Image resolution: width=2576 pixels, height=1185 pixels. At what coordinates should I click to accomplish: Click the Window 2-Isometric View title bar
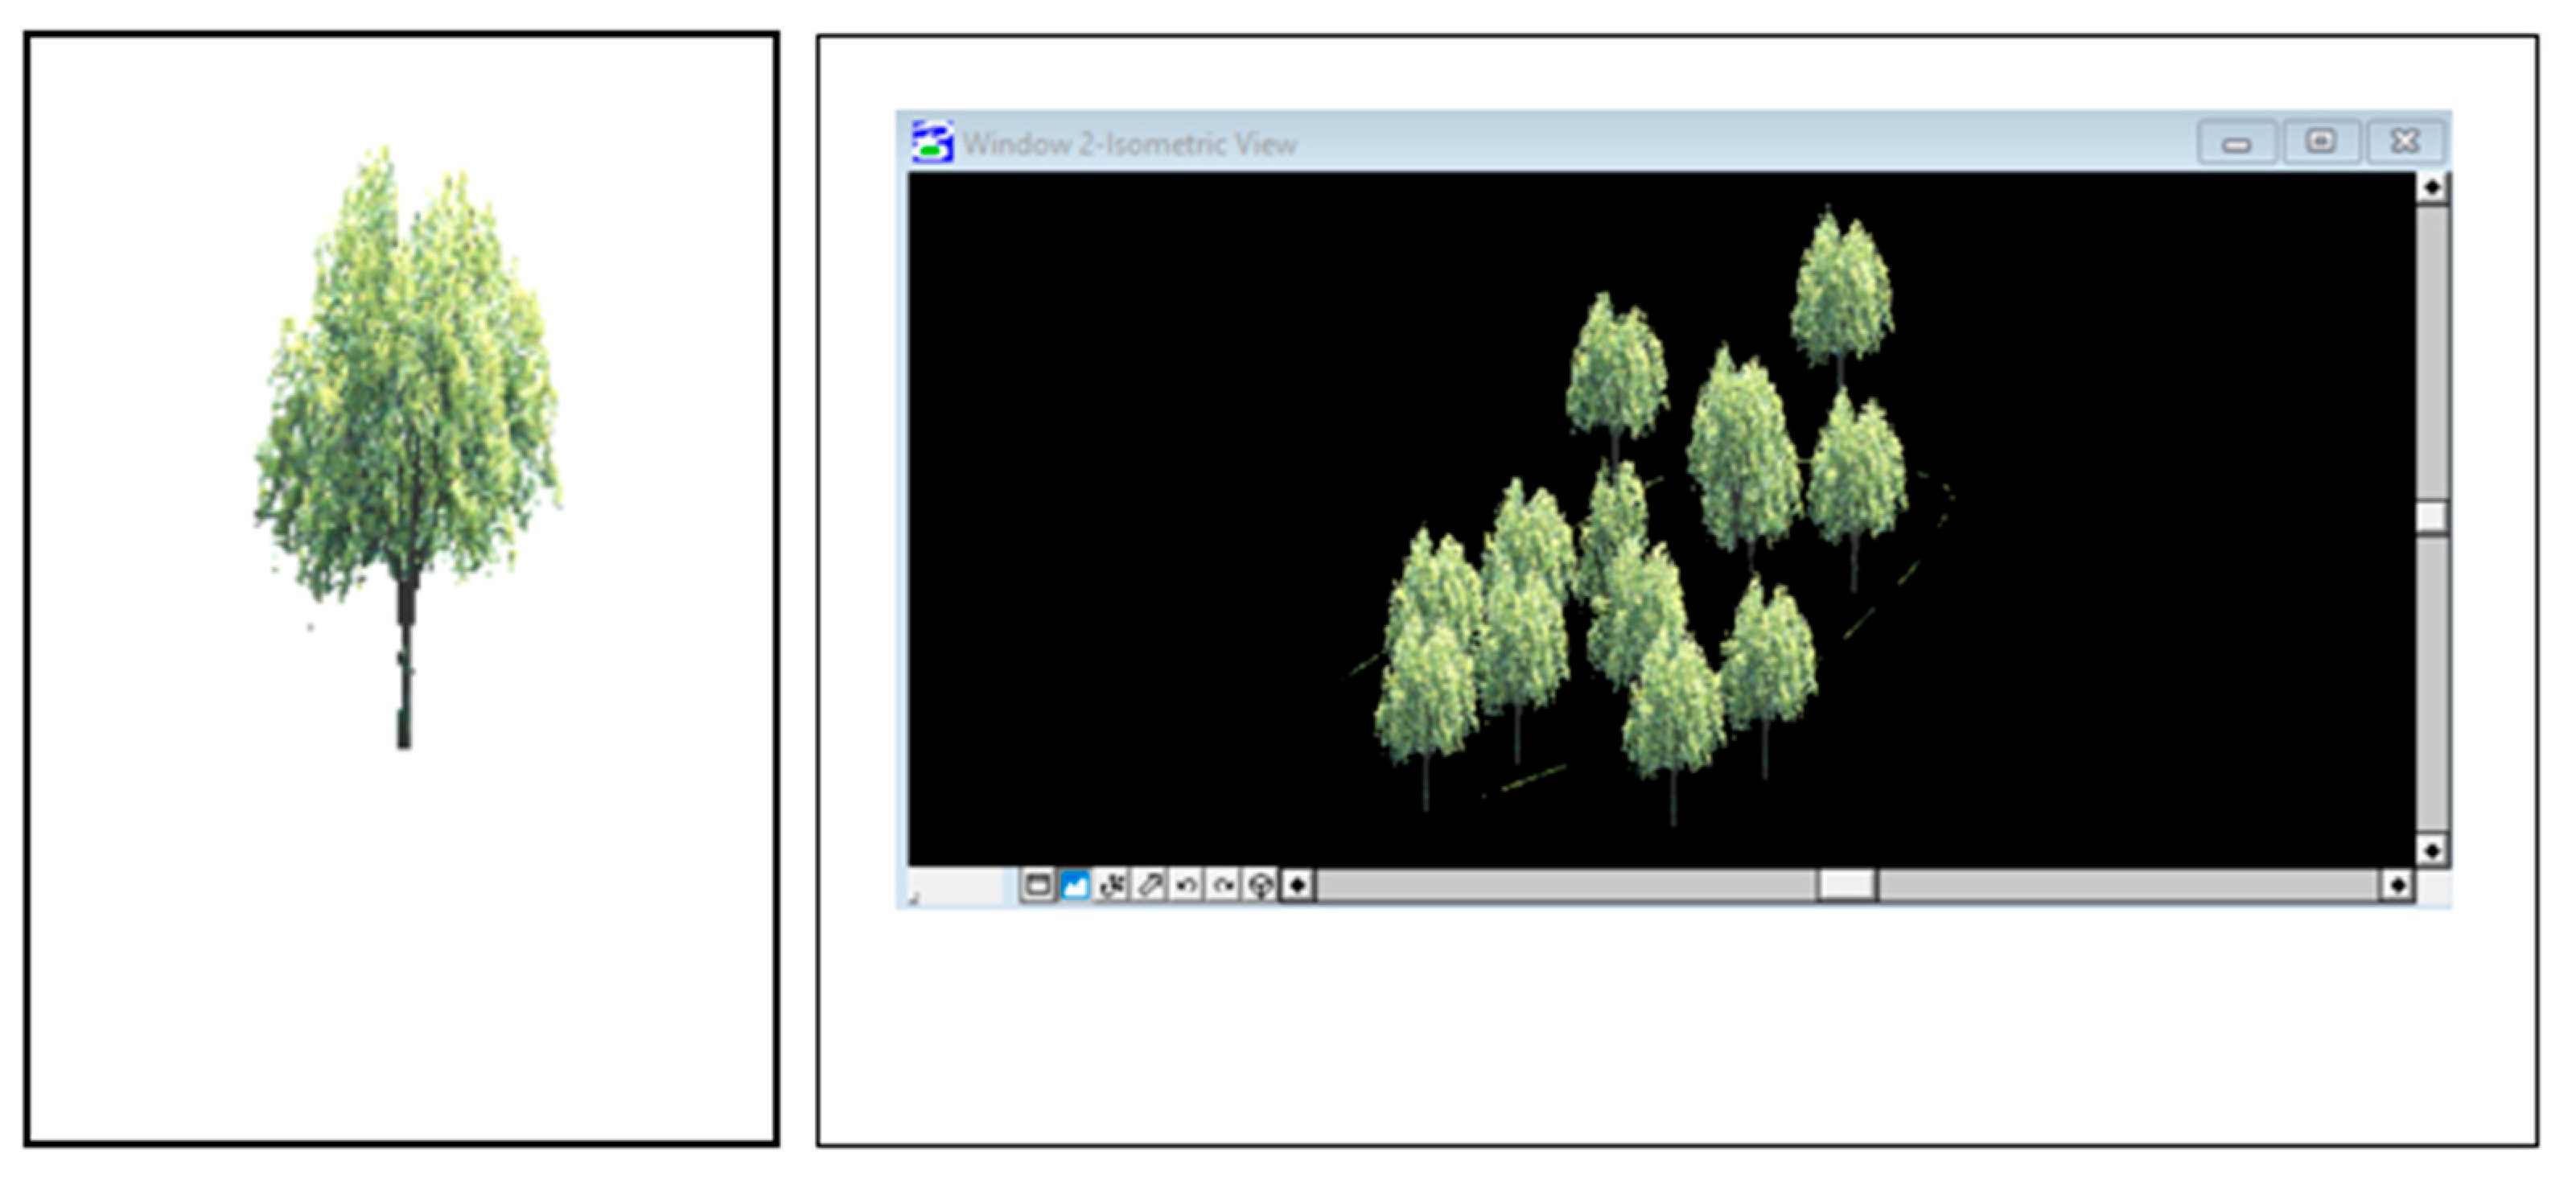coord(1600,142)
